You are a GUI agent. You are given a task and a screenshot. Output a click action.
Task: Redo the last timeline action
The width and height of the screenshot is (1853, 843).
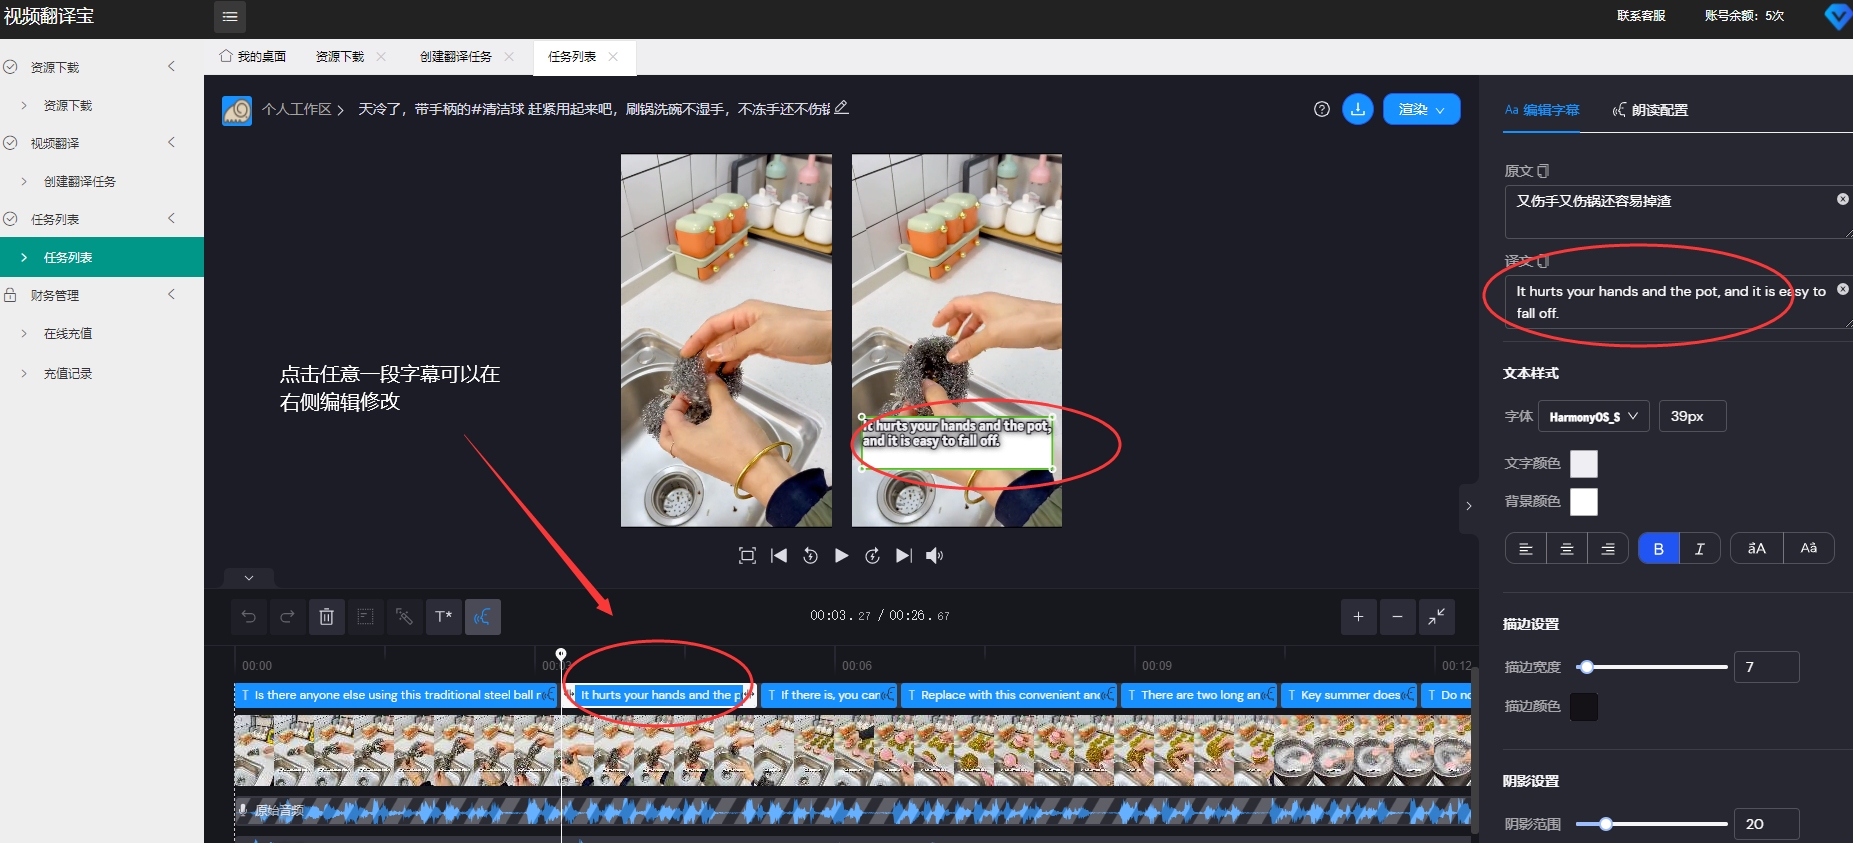coord(287,617)
